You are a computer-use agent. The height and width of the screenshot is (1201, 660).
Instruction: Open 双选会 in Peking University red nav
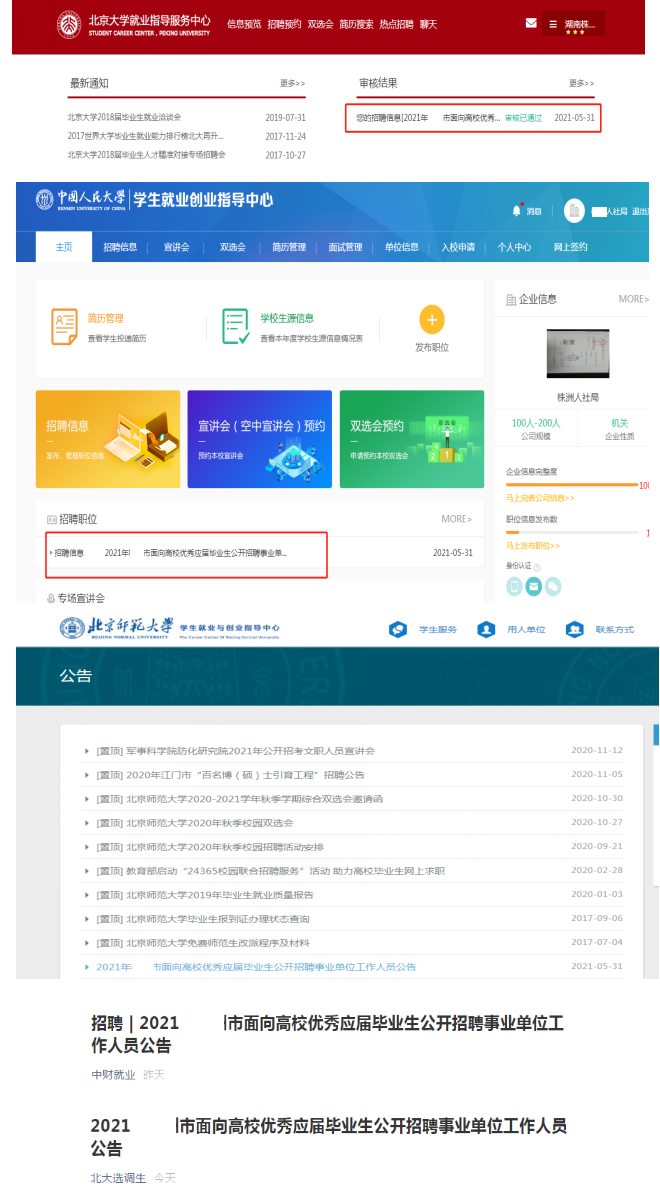click(320, 24)
